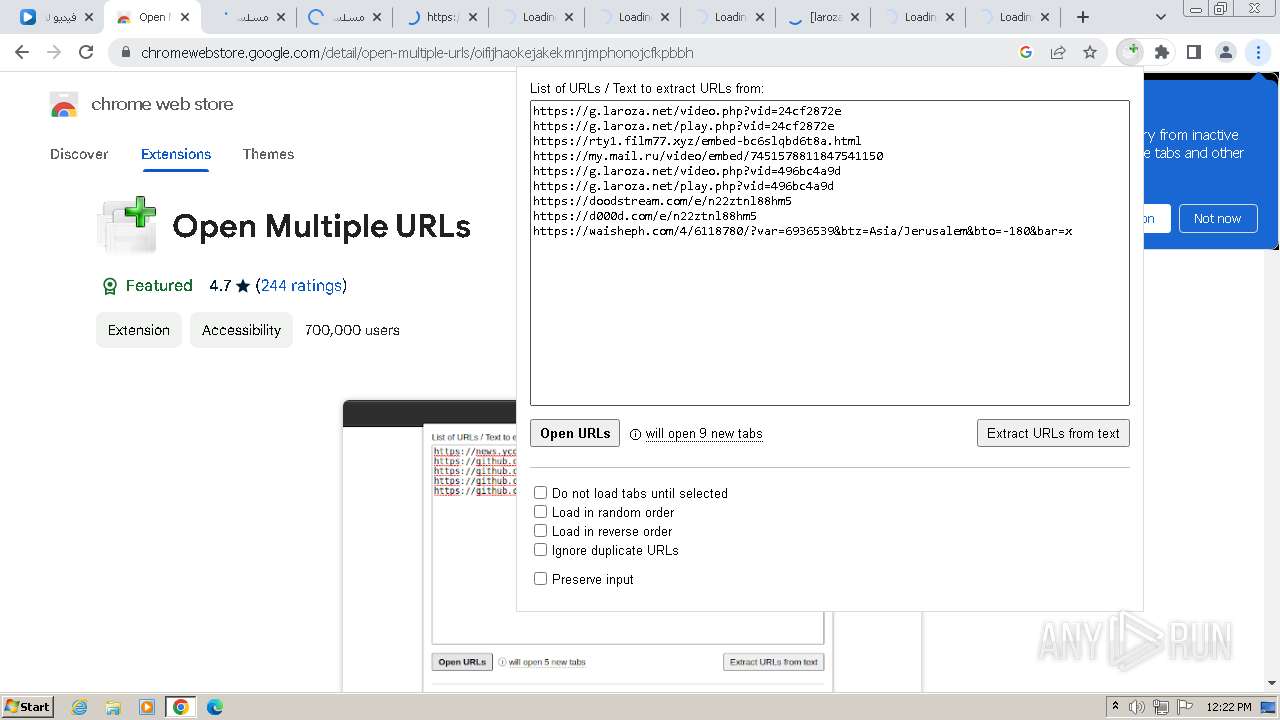Screen dimensions: 1280x720
Task: Open the Extensions section
Action: click(176, 154)
